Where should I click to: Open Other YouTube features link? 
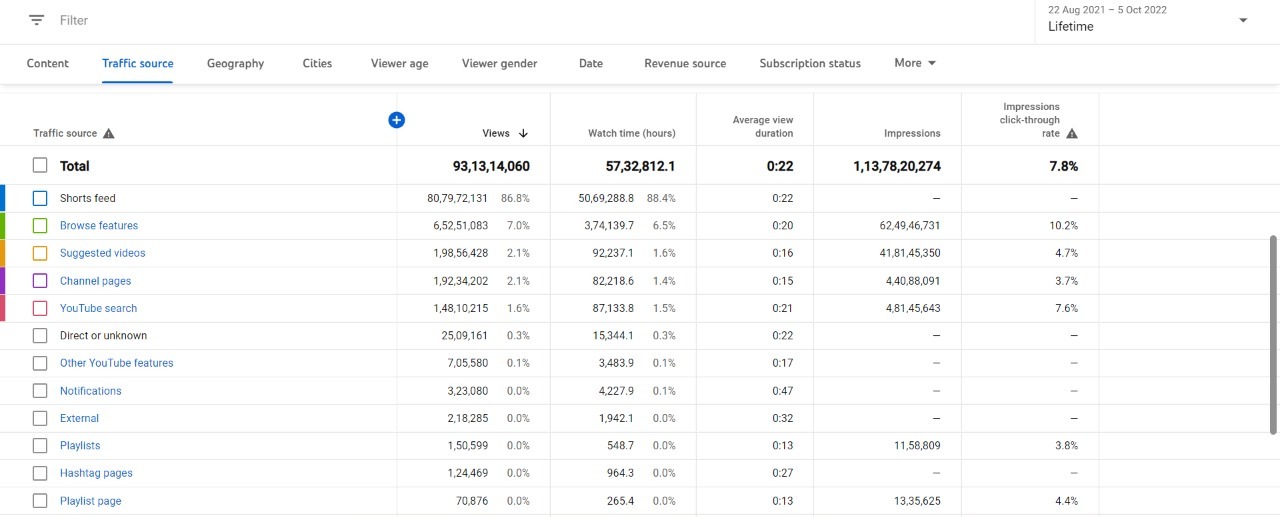point(116,363)
